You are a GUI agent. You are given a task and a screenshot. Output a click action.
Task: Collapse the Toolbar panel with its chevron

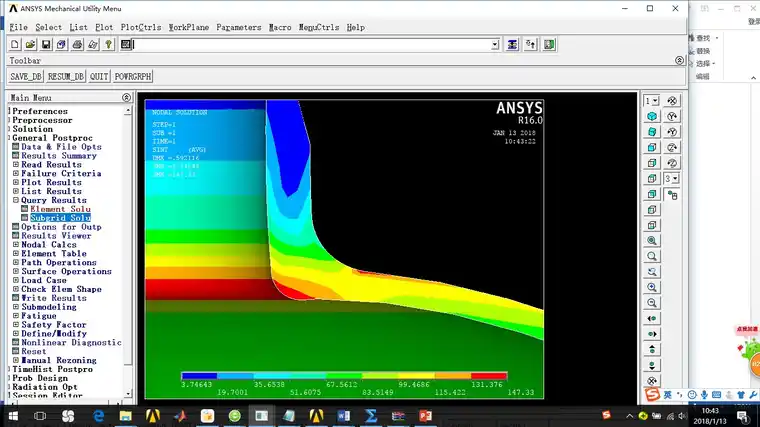tap(680, 61)
